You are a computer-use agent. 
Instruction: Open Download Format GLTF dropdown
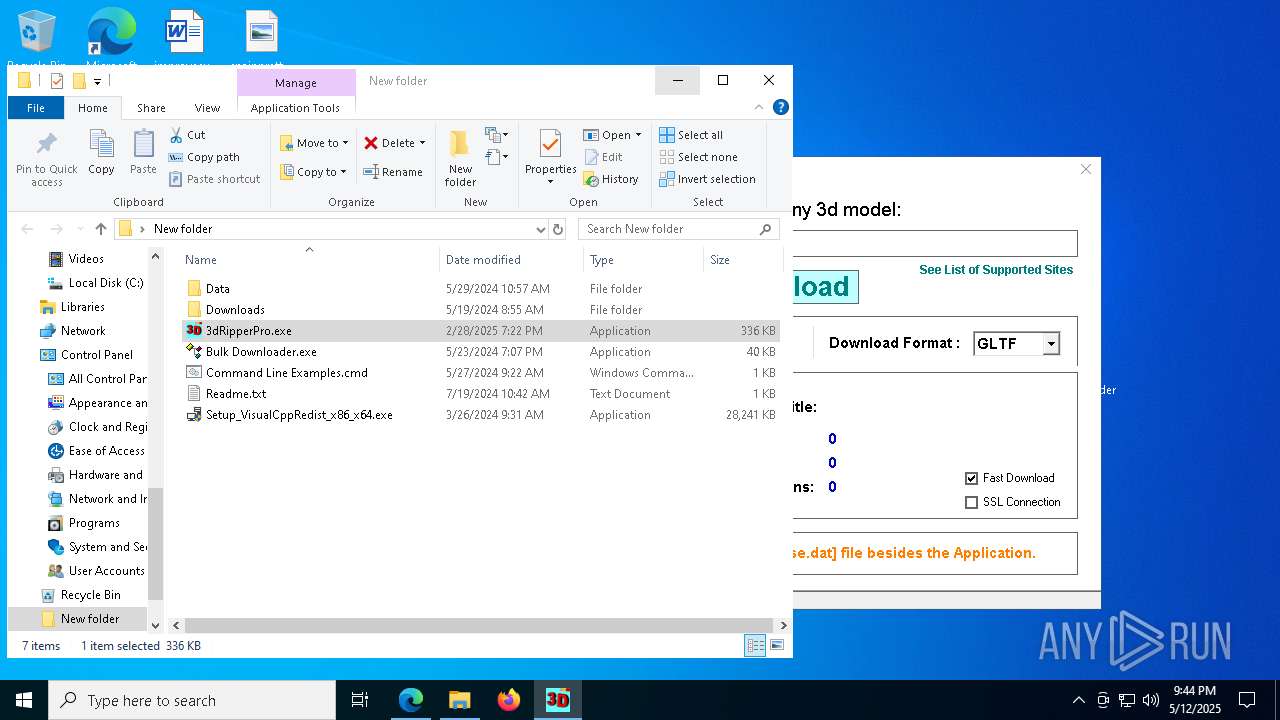point(1051,344)
